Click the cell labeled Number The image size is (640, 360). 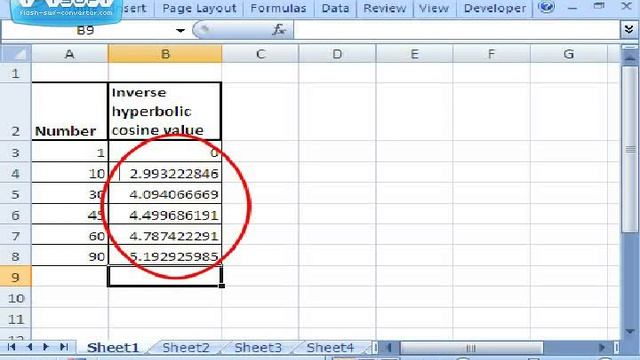coord(70,112)
